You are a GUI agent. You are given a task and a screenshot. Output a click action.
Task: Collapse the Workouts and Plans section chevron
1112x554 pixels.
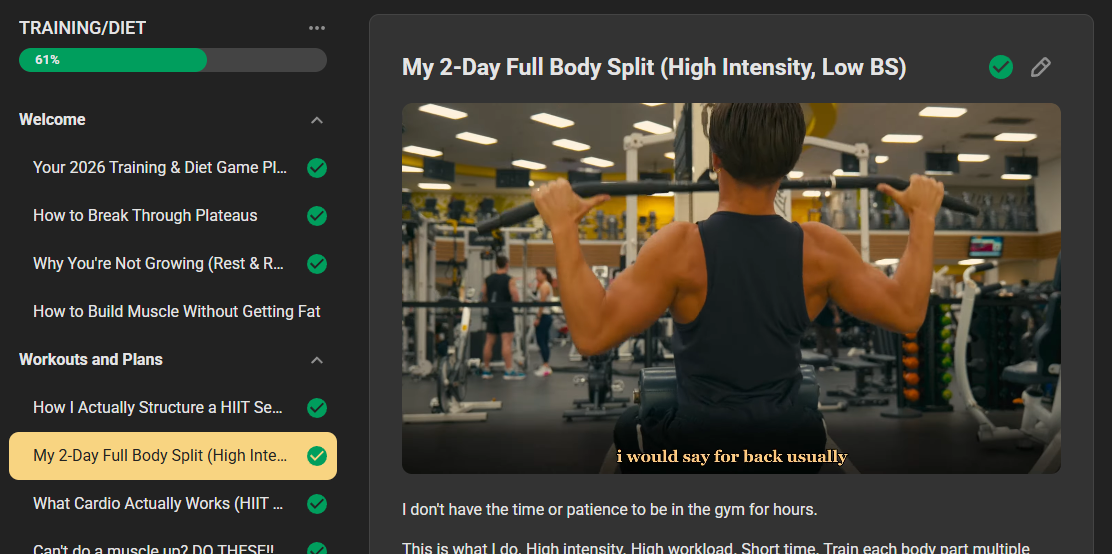point(317,360)
